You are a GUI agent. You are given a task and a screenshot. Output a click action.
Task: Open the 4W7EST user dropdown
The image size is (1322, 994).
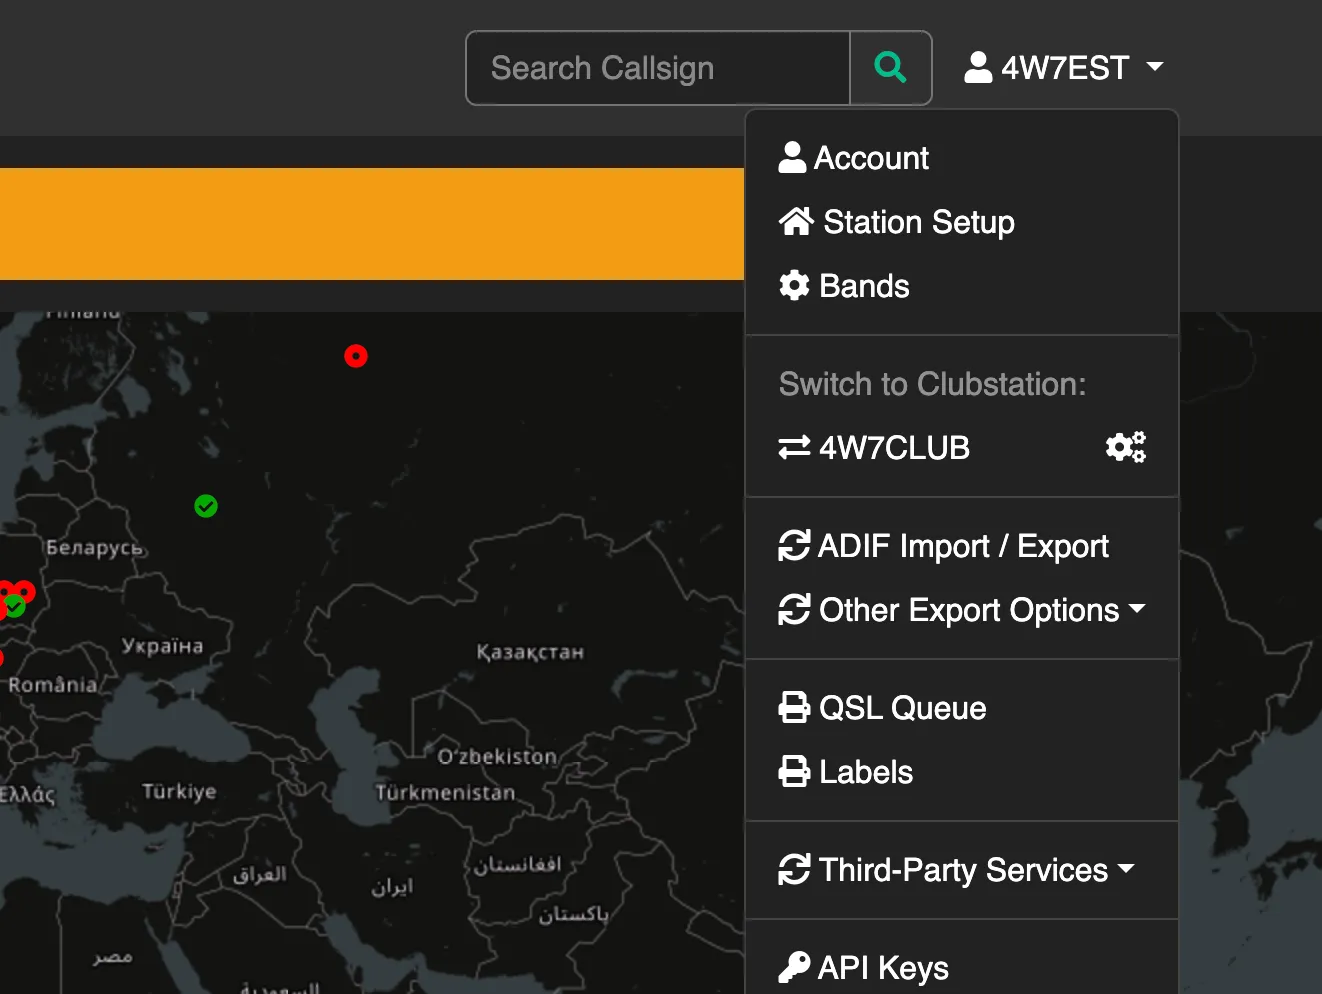(1064, 68)
